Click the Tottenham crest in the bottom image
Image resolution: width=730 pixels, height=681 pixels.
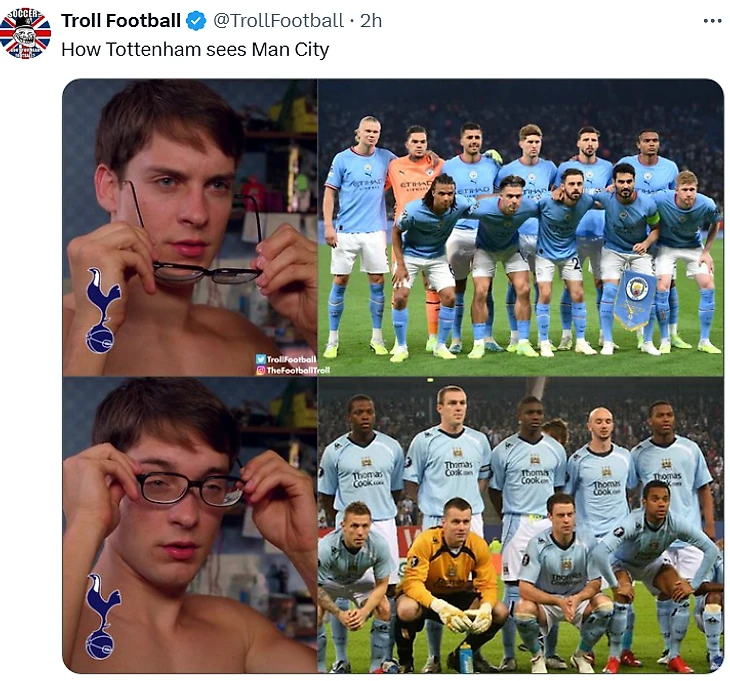point(101,616)
